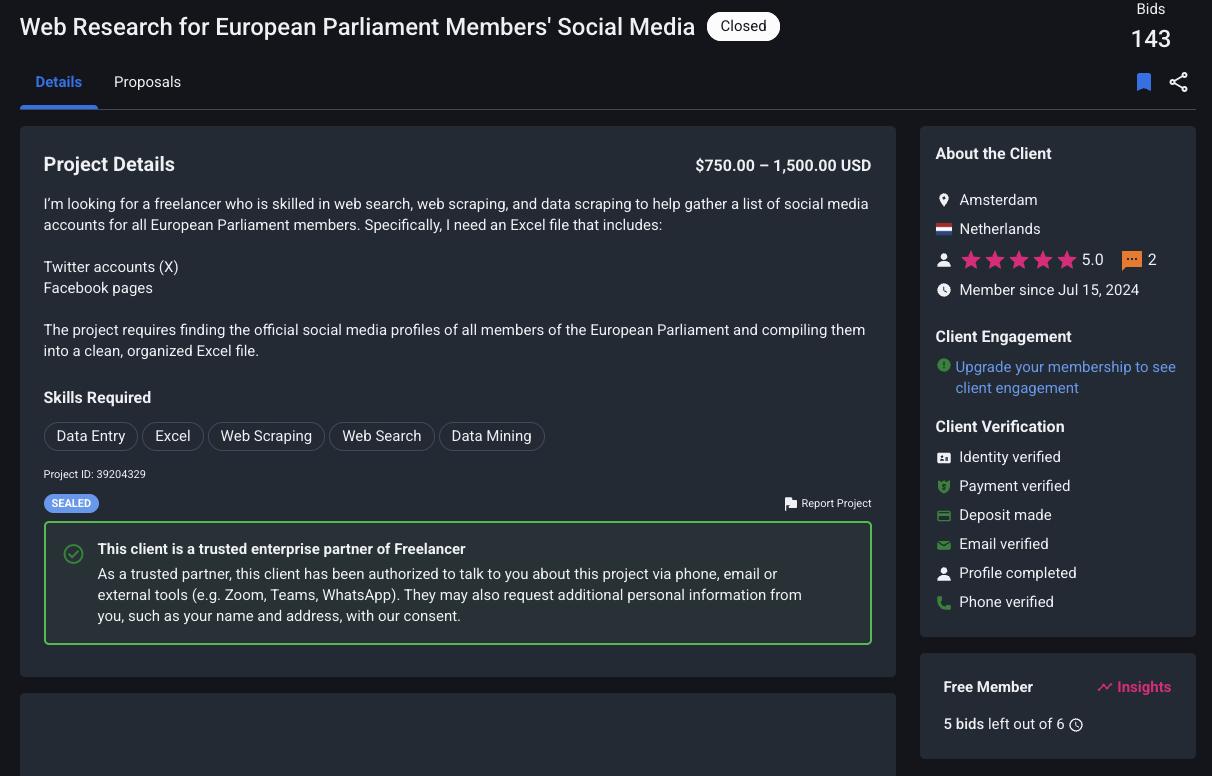This screenshot has width=1212, height=776.
Task: Click the Facebook pages line
Action: click(98, 288)
